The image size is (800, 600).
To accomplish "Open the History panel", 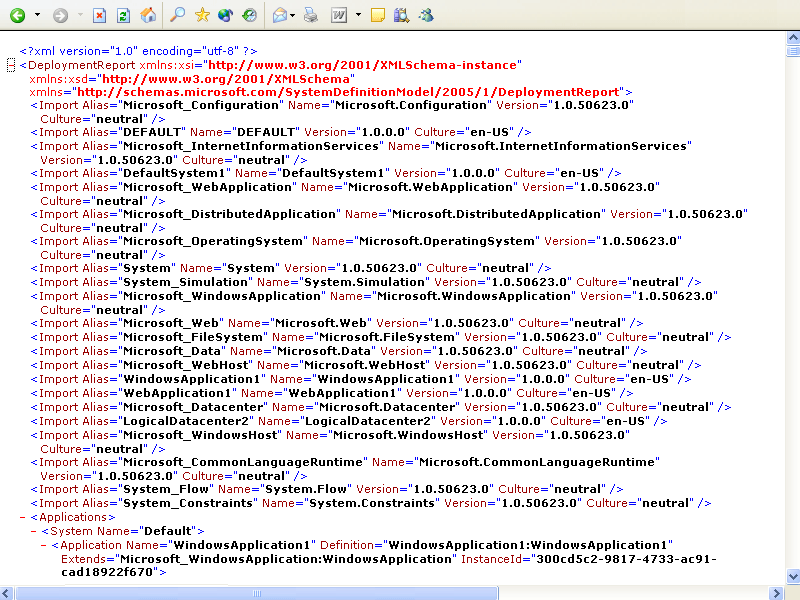I will coord(249,15).
